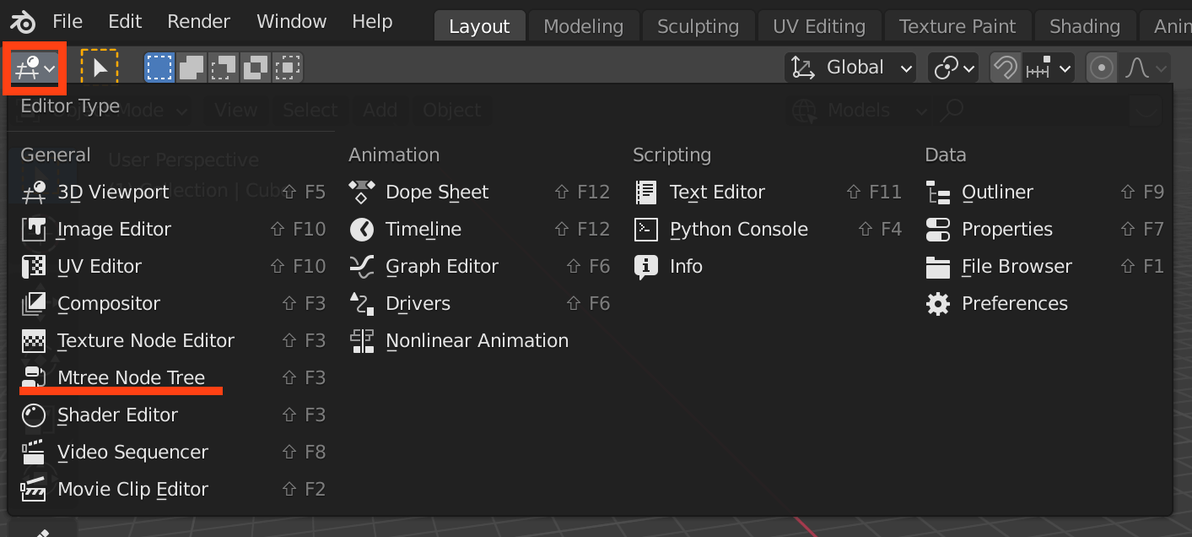
Task: Choose the Set New Selection mode icon
Action: [x=159, y=68]
